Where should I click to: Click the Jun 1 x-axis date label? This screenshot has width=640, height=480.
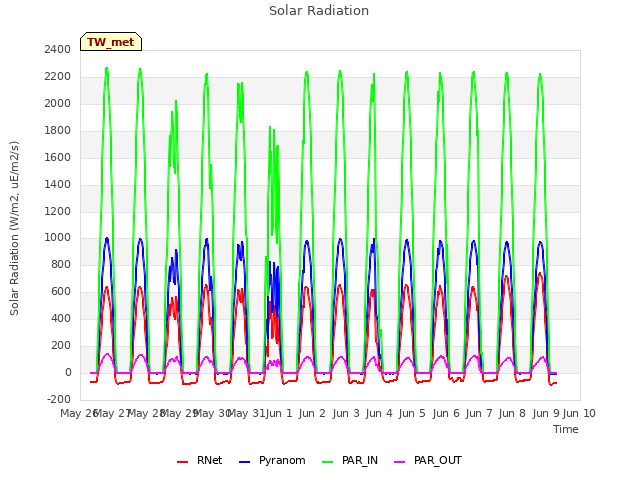pos(279,413)
